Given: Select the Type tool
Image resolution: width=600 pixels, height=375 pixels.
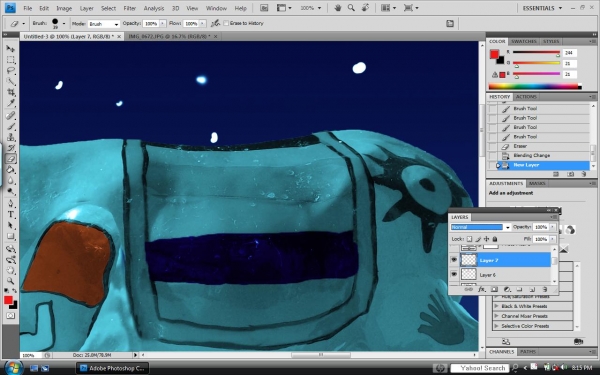Looking at the screenshot, I should point(10,215).
